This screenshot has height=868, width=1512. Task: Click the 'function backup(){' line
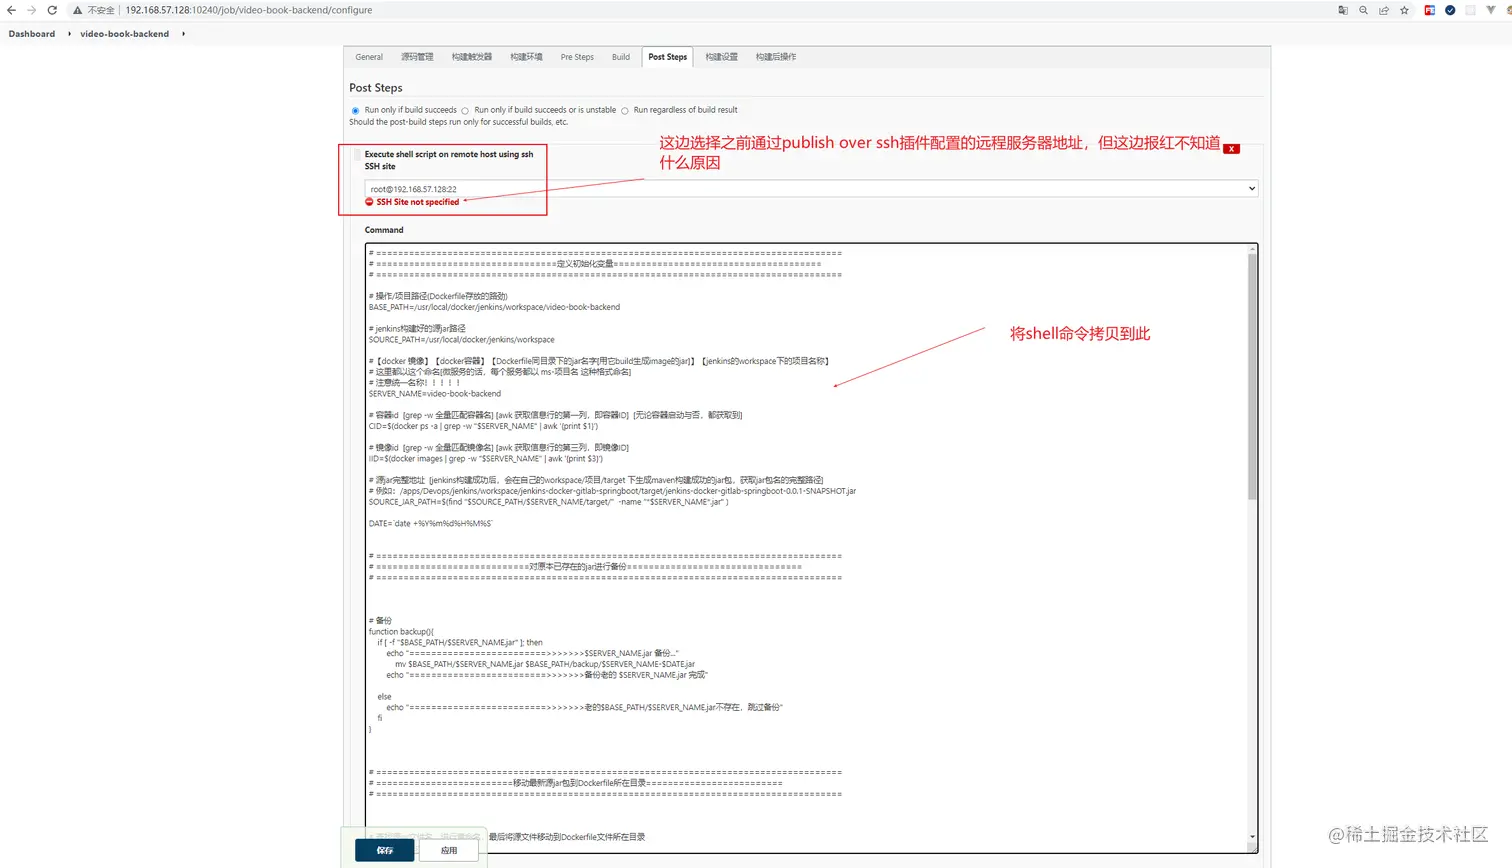401,632
